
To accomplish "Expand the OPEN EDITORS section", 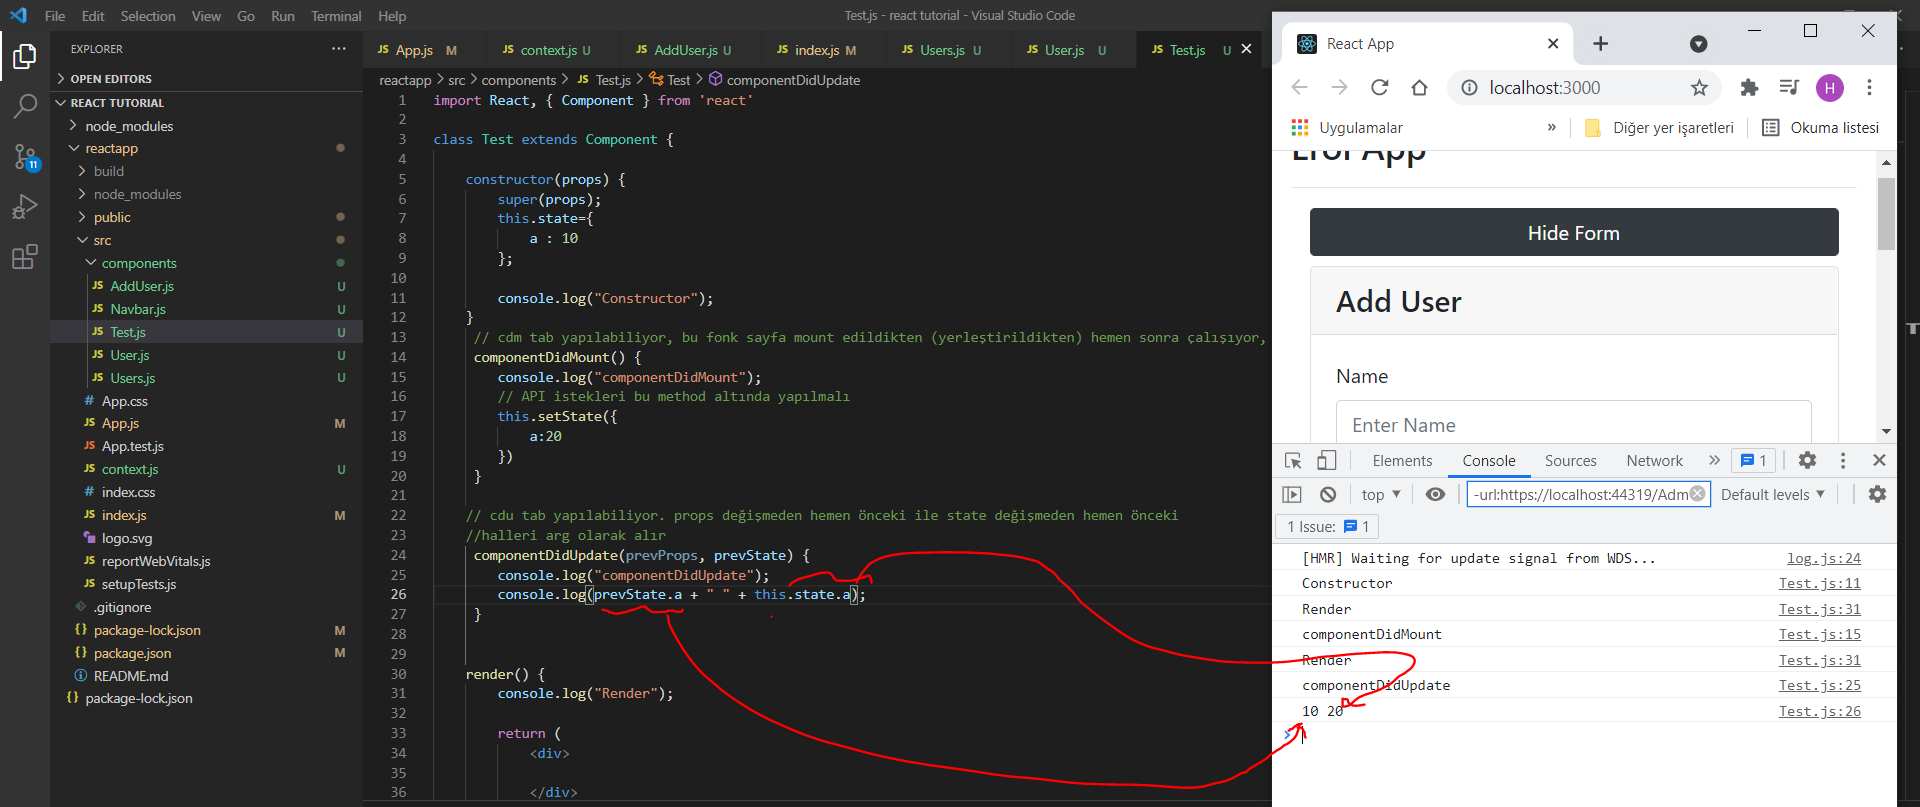I will pos(110,79).
